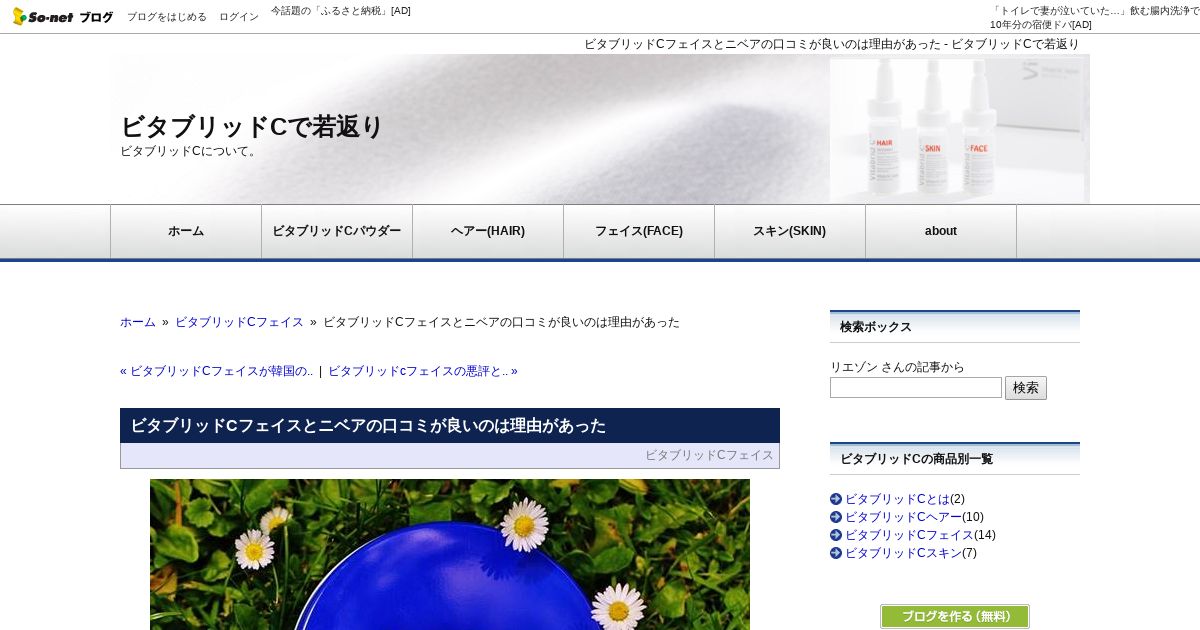Open category ビタブリッドCヘアー
Viewport: 1200px width, 630px height.
point(903,517)
